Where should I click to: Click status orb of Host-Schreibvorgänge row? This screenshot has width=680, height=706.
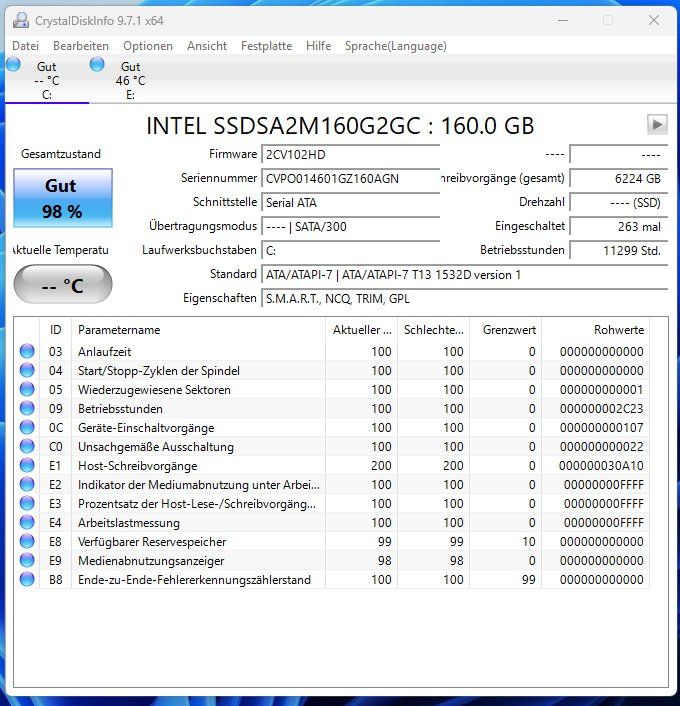27,465
